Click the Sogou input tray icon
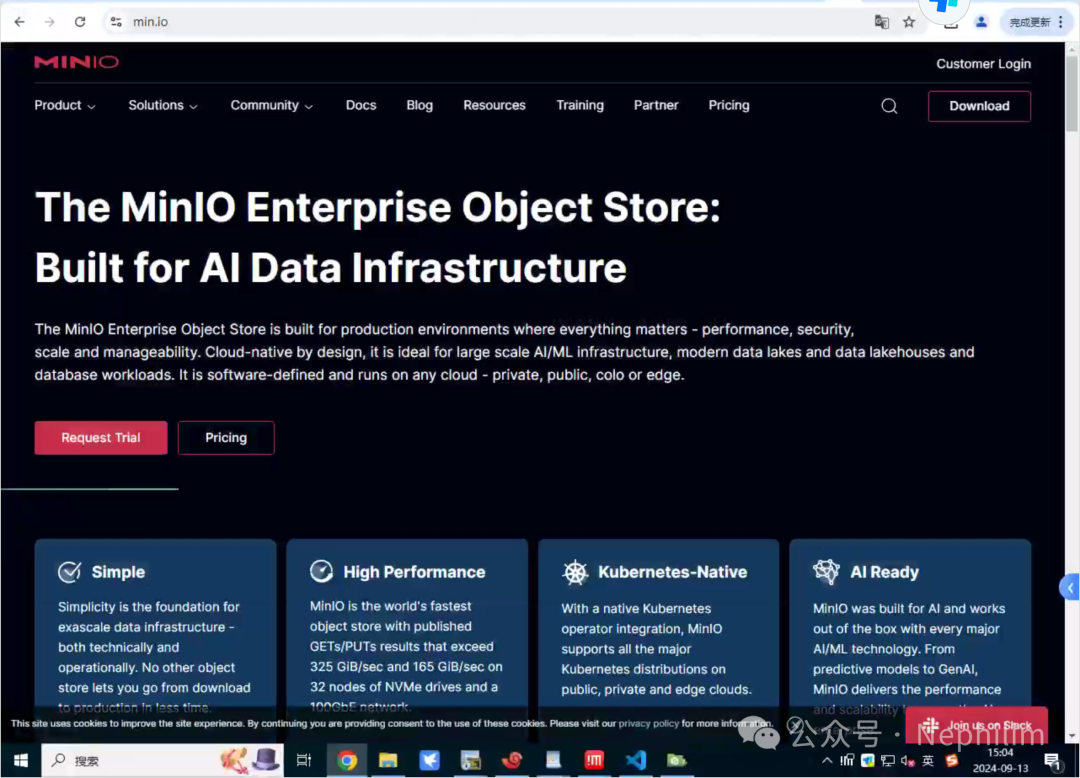 click(952, 760)
